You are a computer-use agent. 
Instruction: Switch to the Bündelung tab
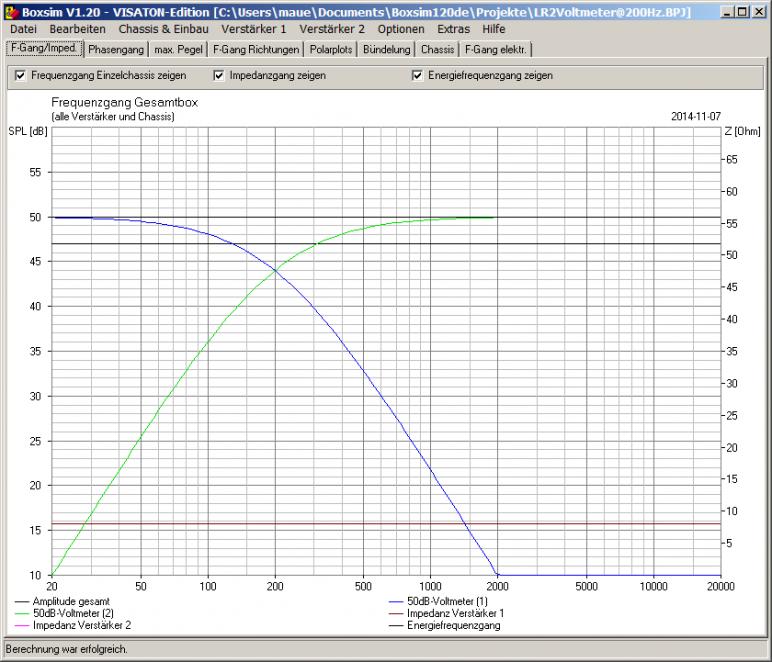pyautogui.click(x=387, y=49)
